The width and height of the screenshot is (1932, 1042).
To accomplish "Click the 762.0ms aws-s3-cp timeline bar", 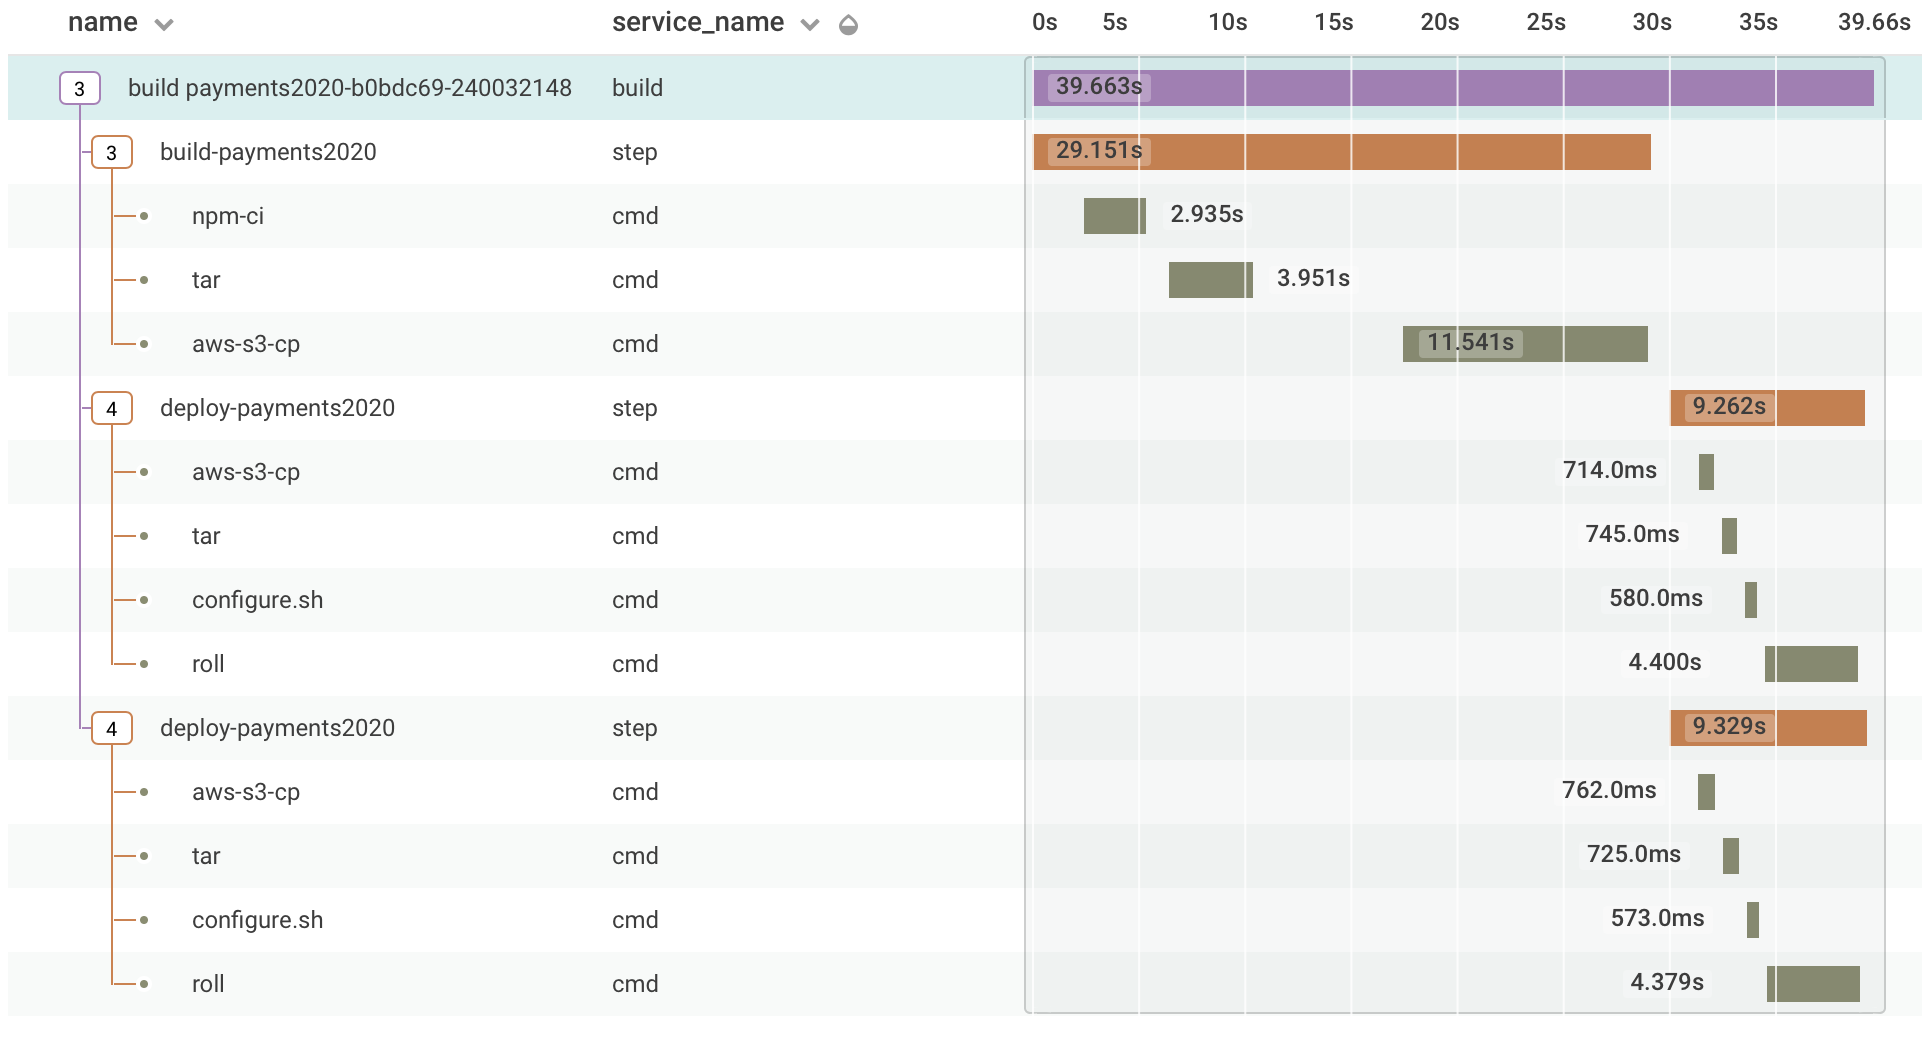I will point(1706,792).
